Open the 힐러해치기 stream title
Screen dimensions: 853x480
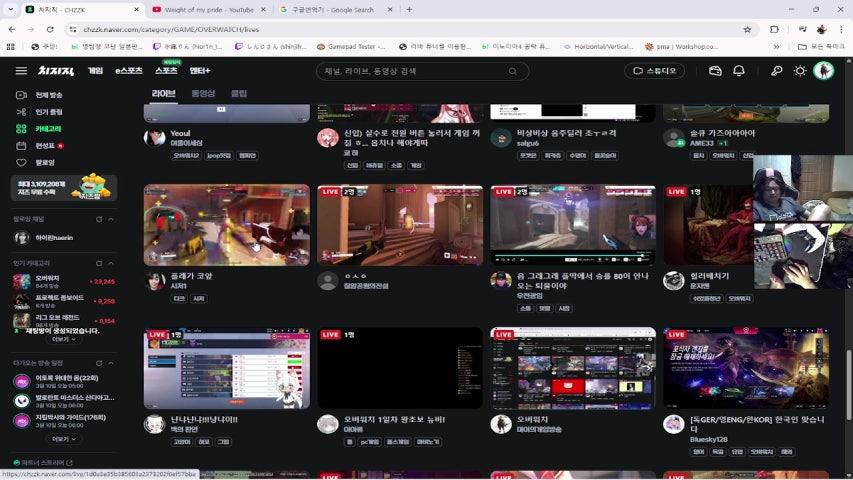pos(709,276)
